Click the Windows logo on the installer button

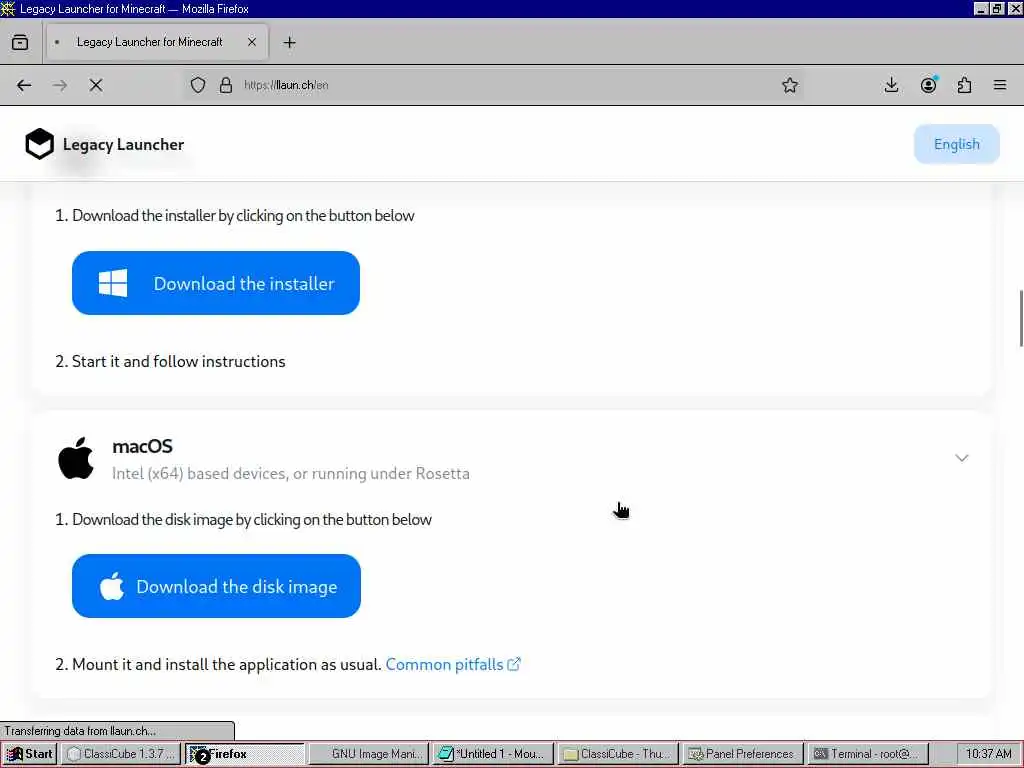click(x=113, y=283)
